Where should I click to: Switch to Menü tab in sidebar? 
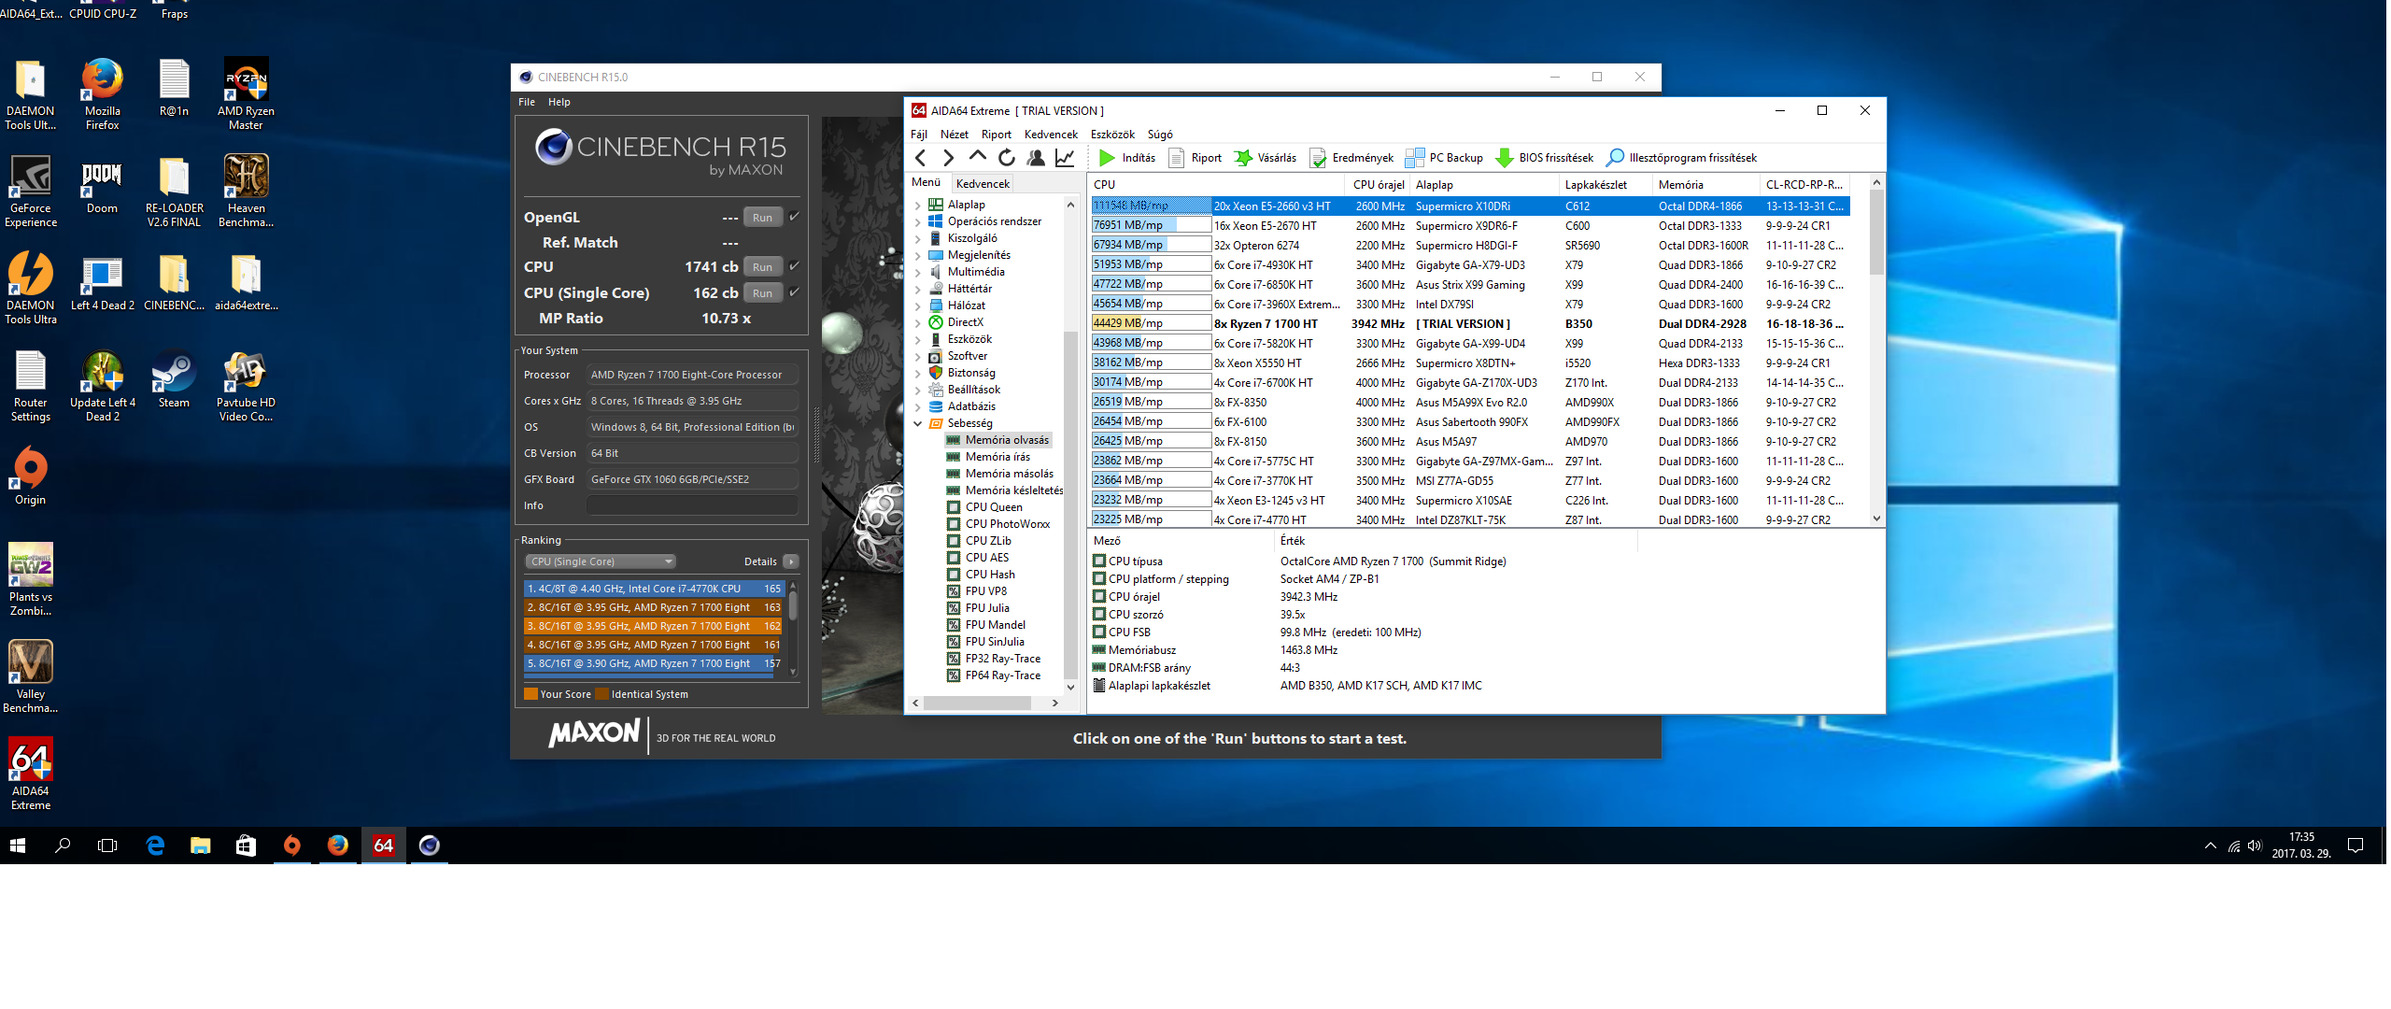926,183
